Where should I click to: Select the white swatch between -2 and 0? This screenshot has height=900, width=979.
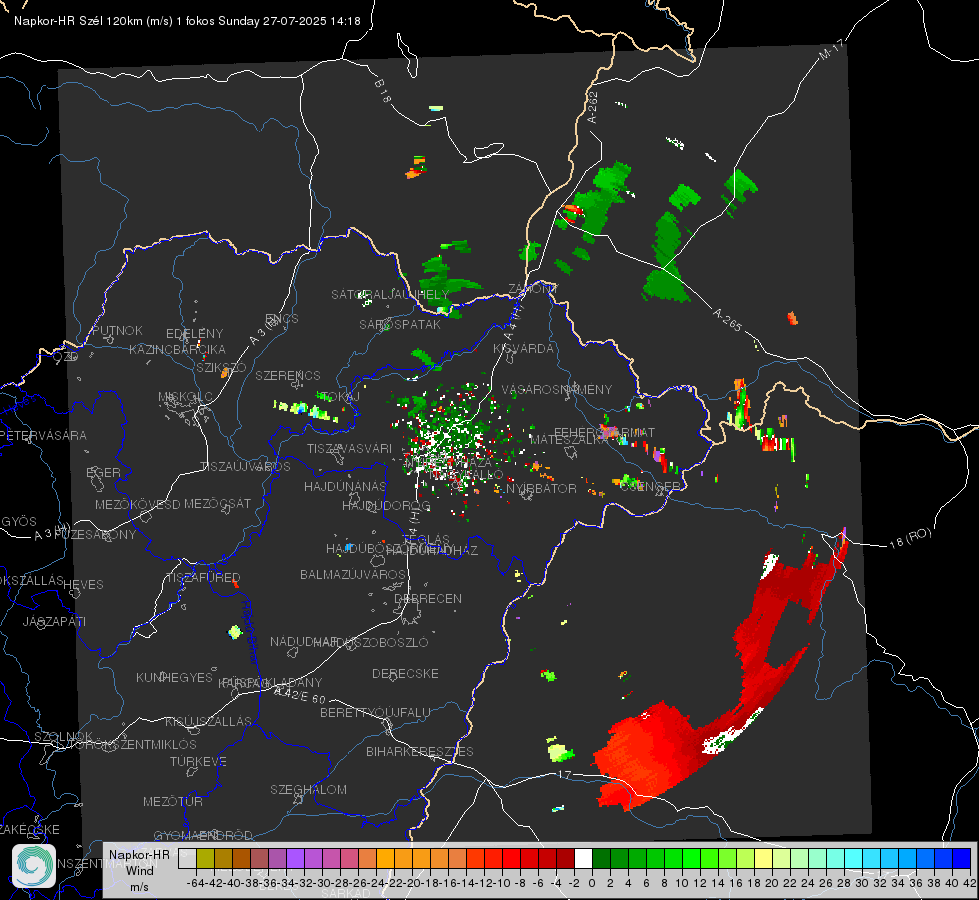[583, 859]
